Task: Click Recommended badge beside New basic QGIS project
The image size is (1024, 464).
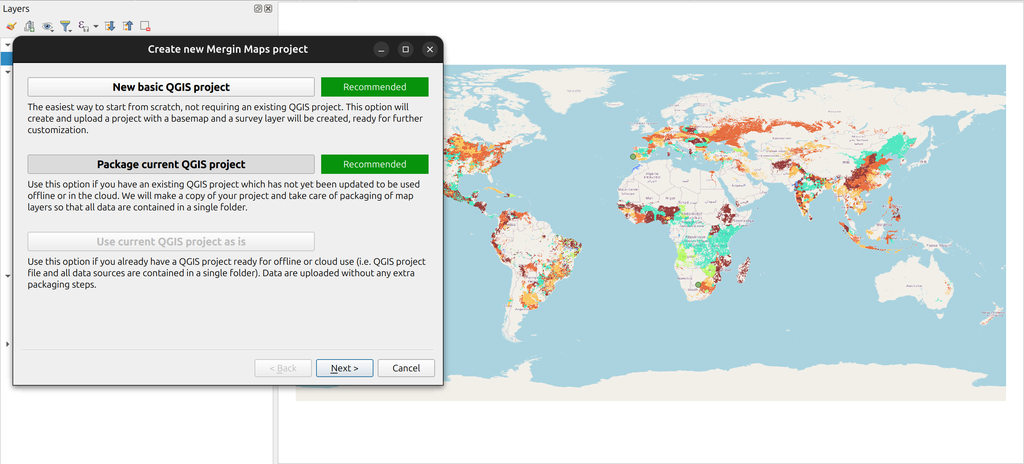Action: pos(375,87)
